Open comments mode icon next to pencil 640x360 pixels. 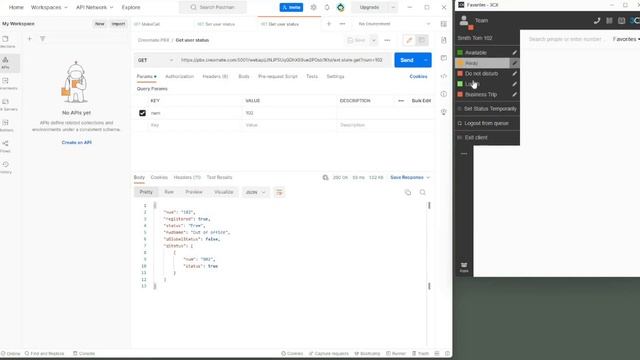[x=422, y=40]
